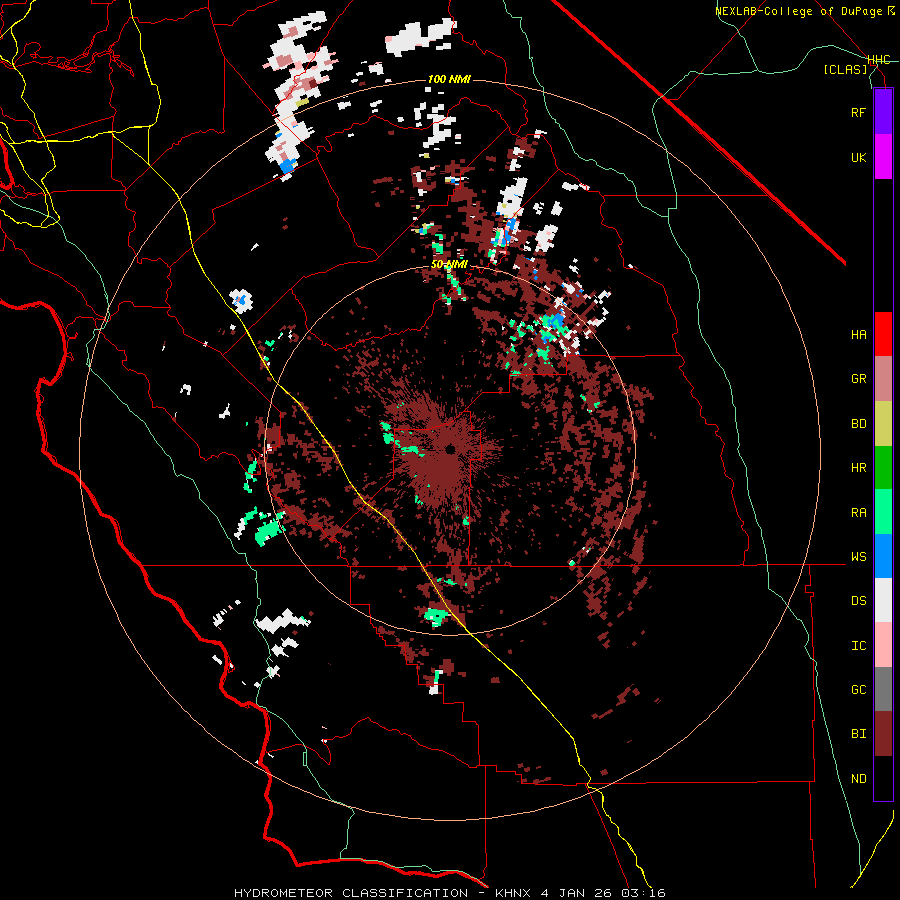The image size is (900, 900).
Task: Click the NEXLAB-College of DuPage text
Action: point(800,11)
